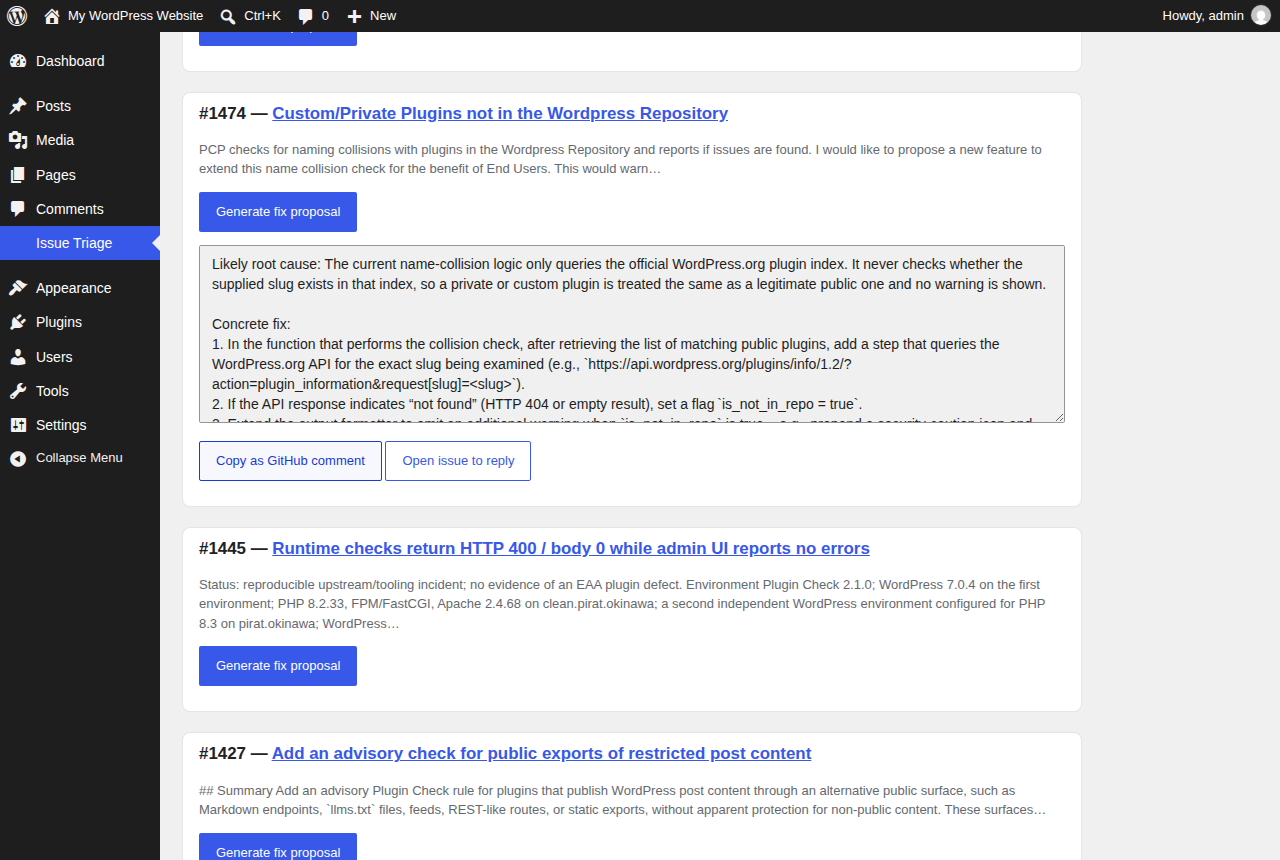
Task: Click the Posts pin icon
Action: [18, 106]
